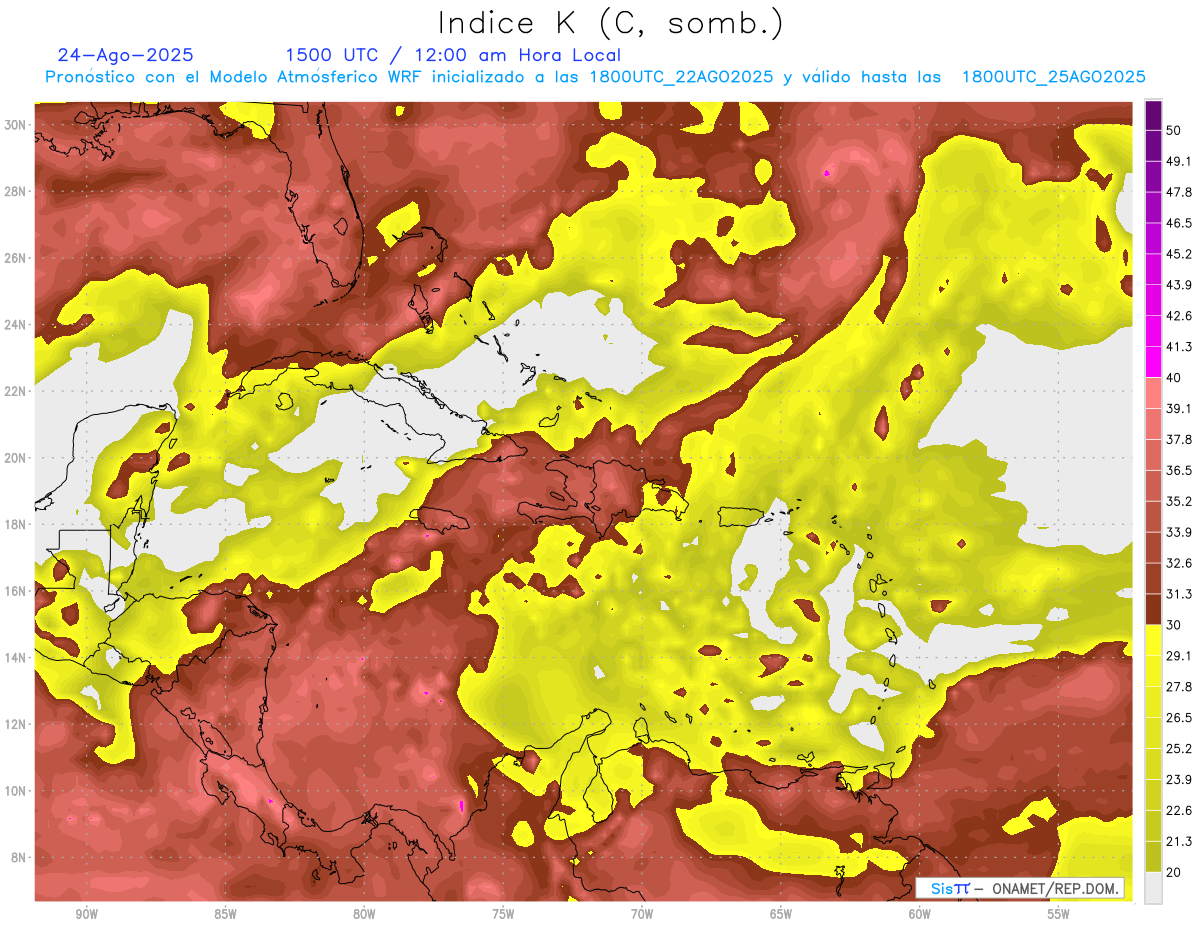Screen dimensions: 1200x927
Task: Click latitude axis label 18N
Action: point(15,524)
